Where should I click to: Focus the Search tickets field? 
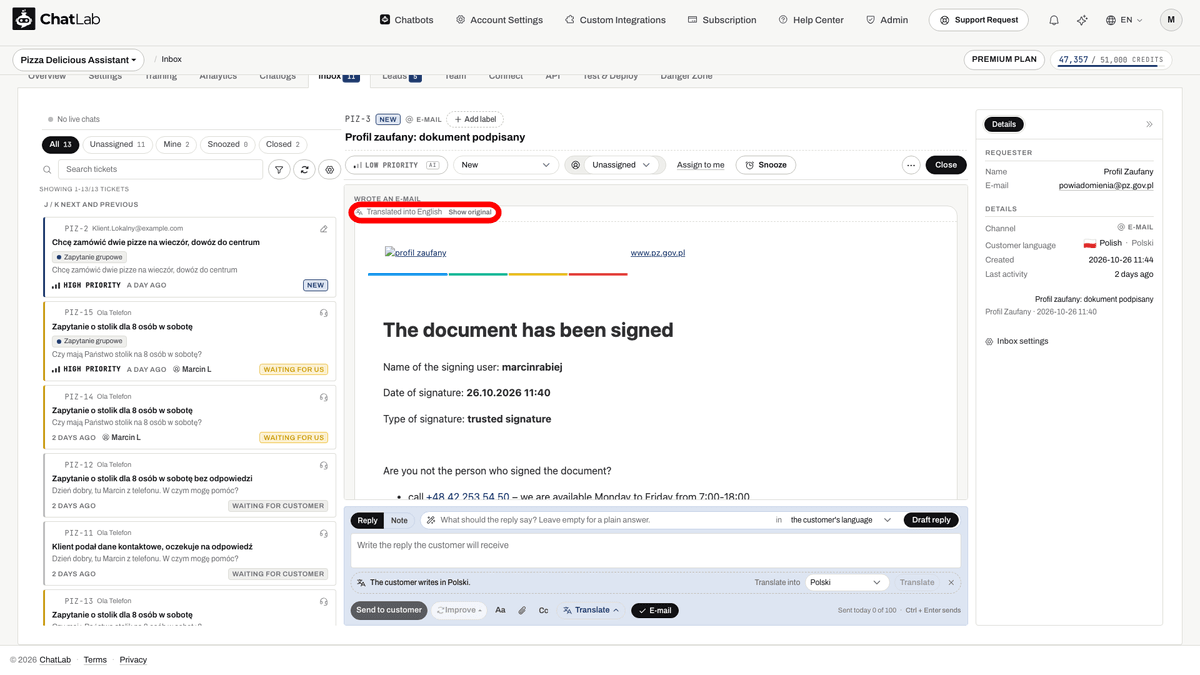pos(161,170)
